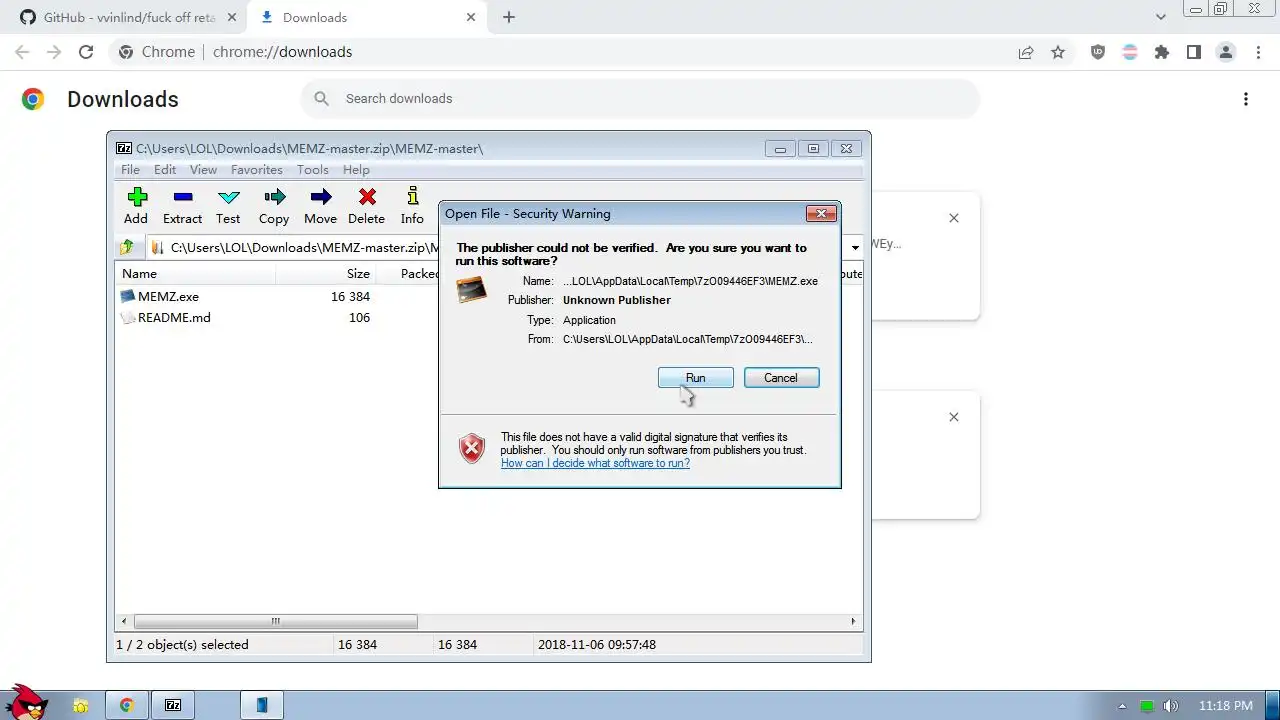Click the striped flag extension icon
This screenshot has height=720, width=1280.
click(1130, 52)
